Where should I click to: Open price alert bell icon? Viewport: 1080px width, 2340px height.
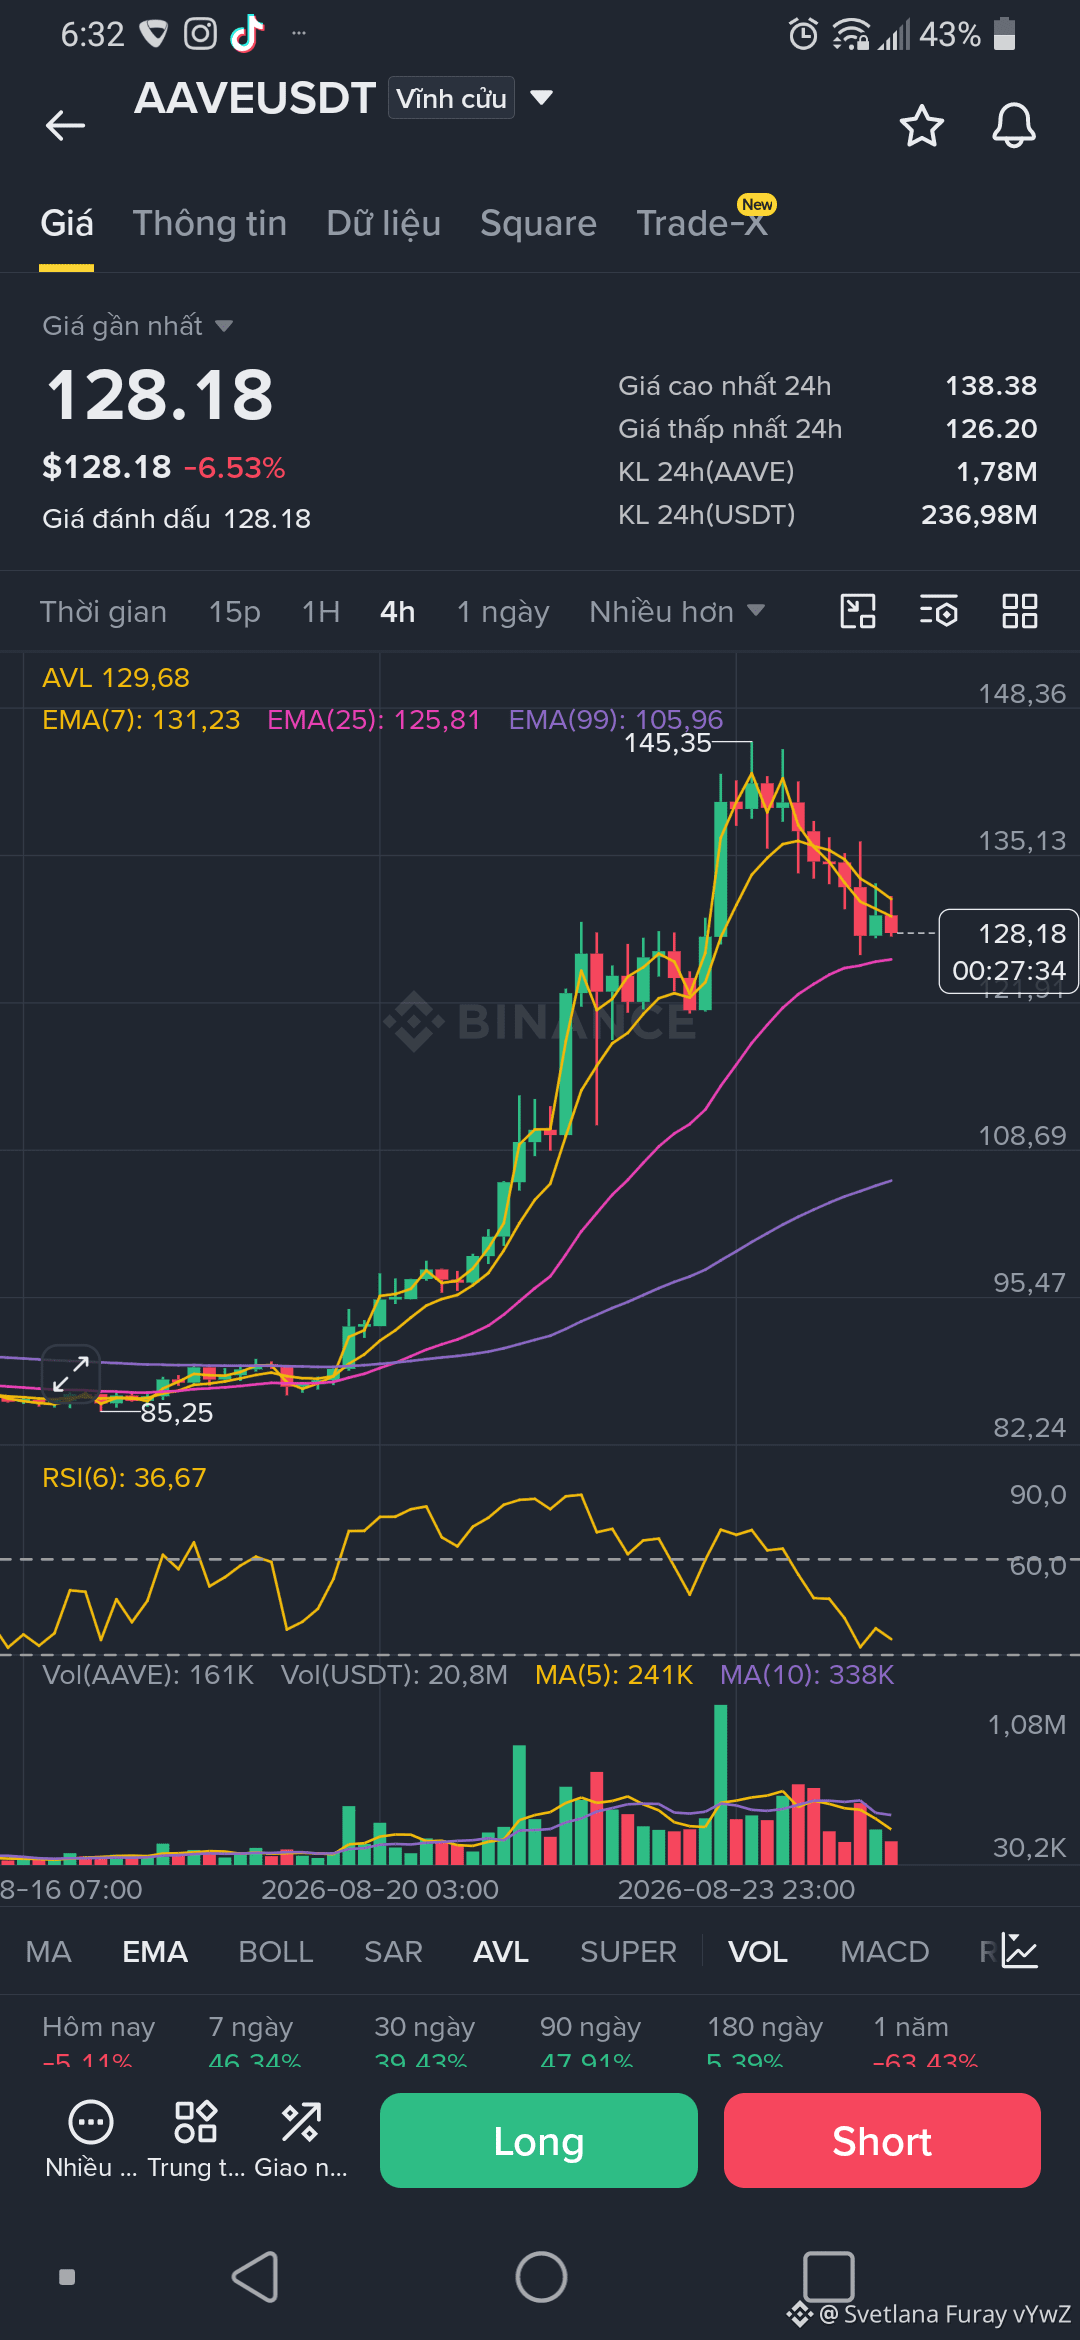[1013, 125]
